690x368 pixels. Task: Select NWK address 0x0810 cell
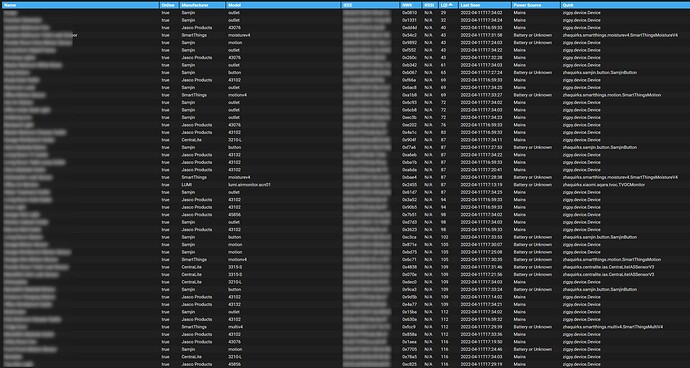coord(409,13)
